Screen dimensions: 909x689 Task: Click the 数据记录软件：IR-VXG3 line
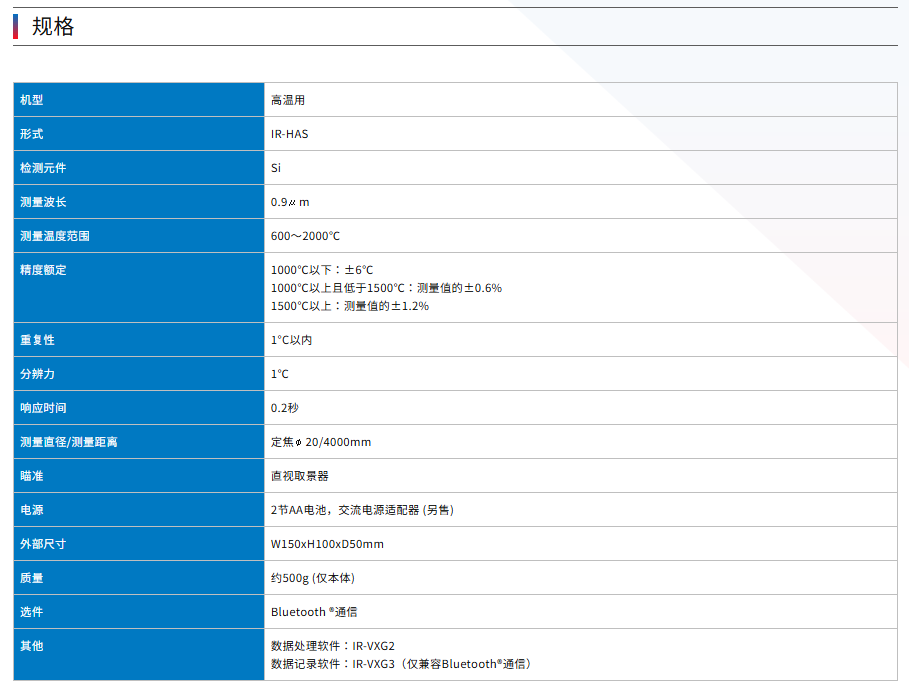pyautogui.click(x=401, y=664)
